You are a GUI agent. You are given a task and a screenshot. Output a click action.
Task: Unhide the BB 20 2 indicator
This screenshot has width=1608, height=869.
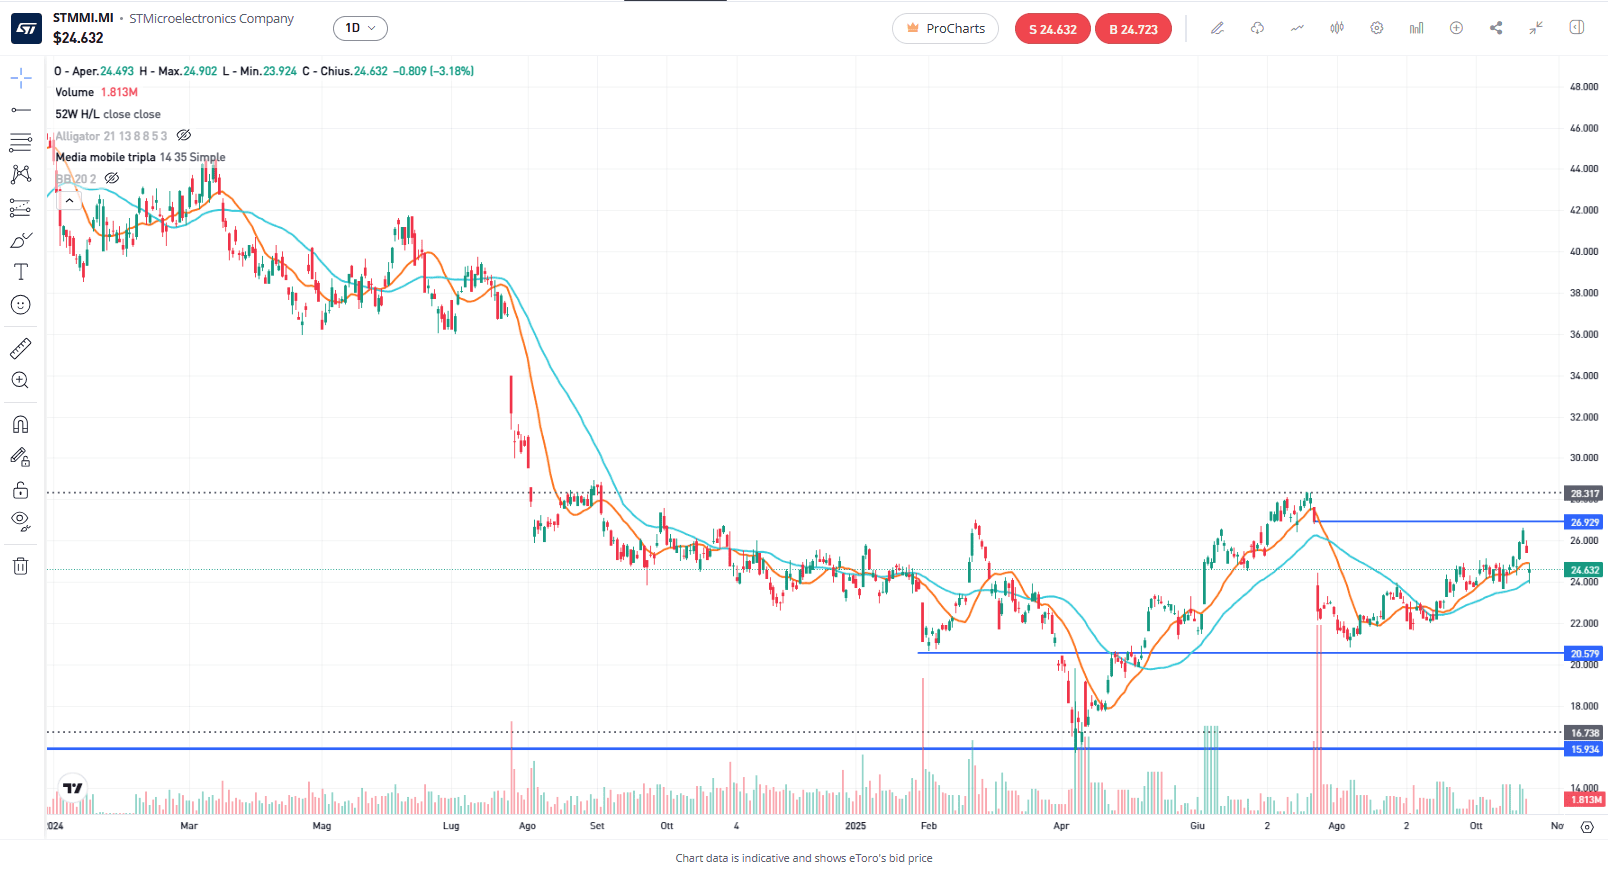pyautogui.click(x=112, y=178)
